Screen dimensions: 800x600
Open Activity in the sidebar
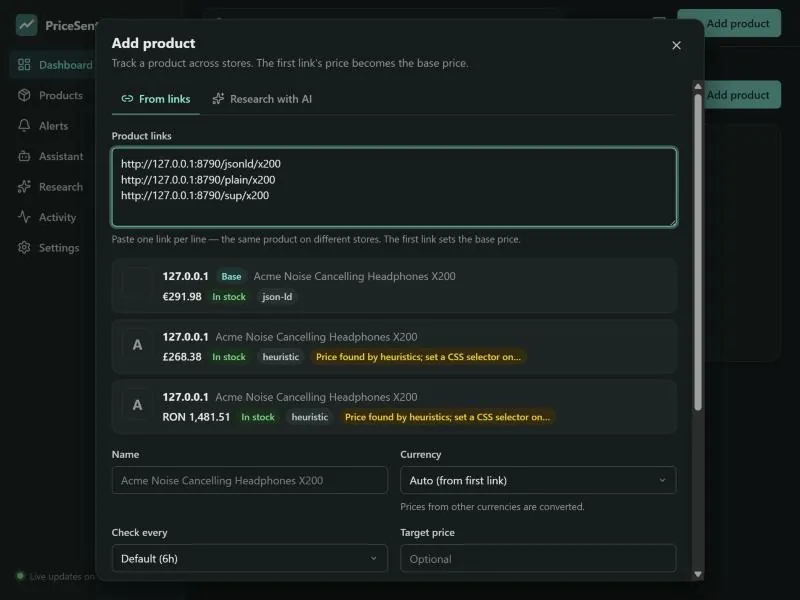53,217
